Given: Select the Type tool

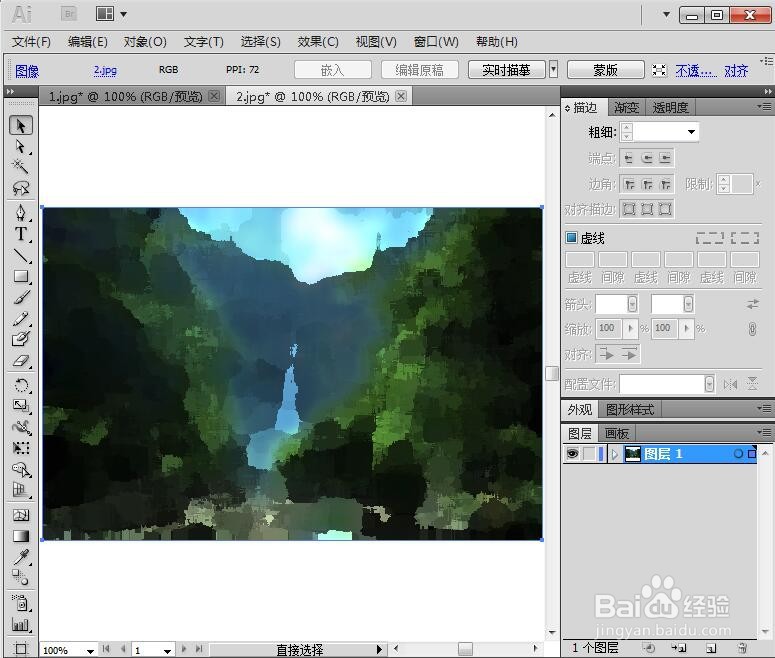Looking at the screenshot, I should click(21, 234).
